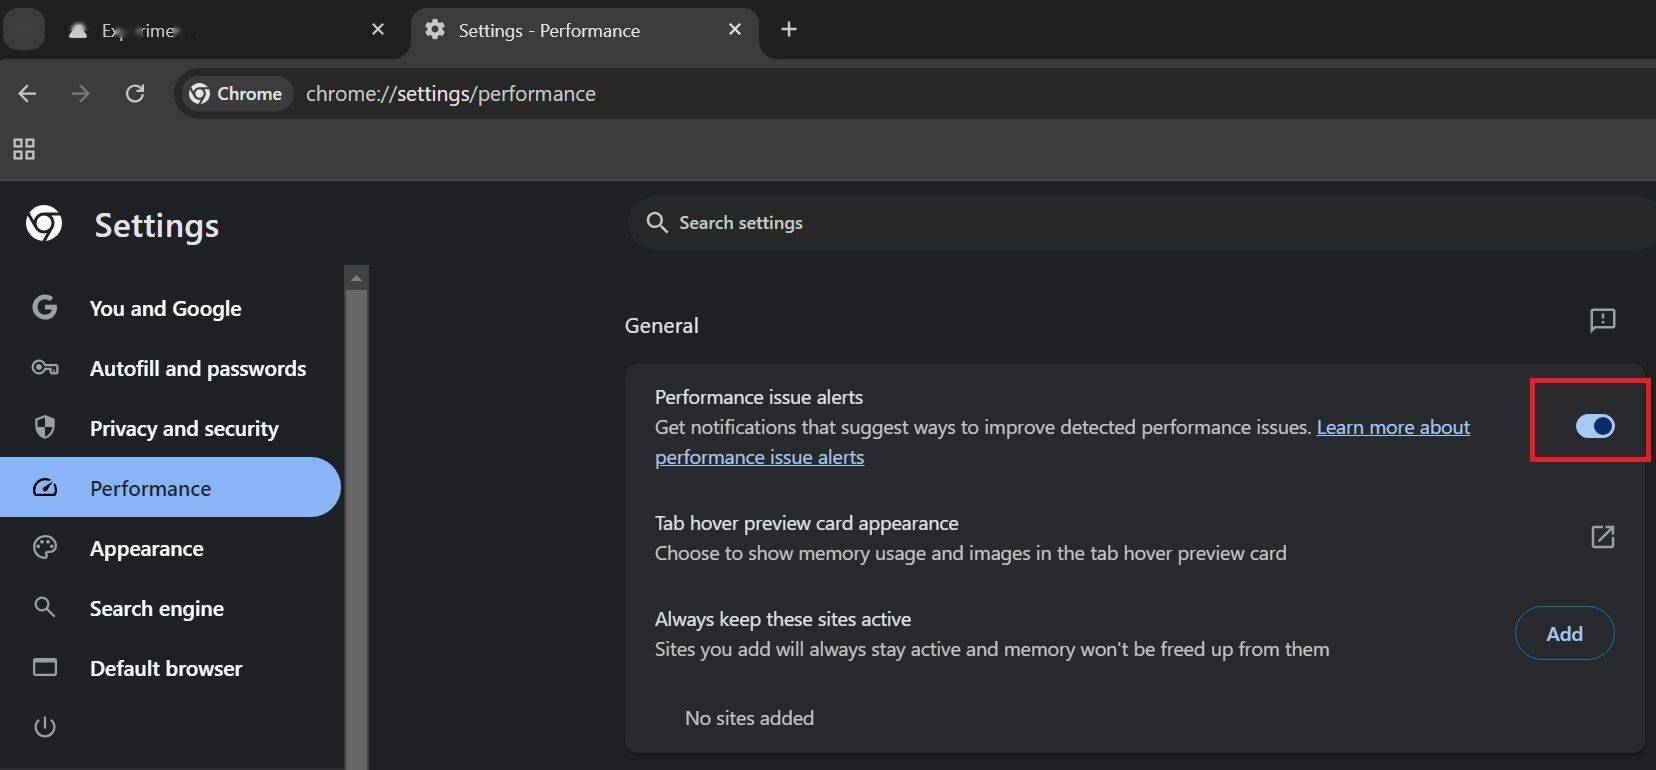Switch to the Settings - Performance tab
The image size is (1656, 770).
click(584, 30)
